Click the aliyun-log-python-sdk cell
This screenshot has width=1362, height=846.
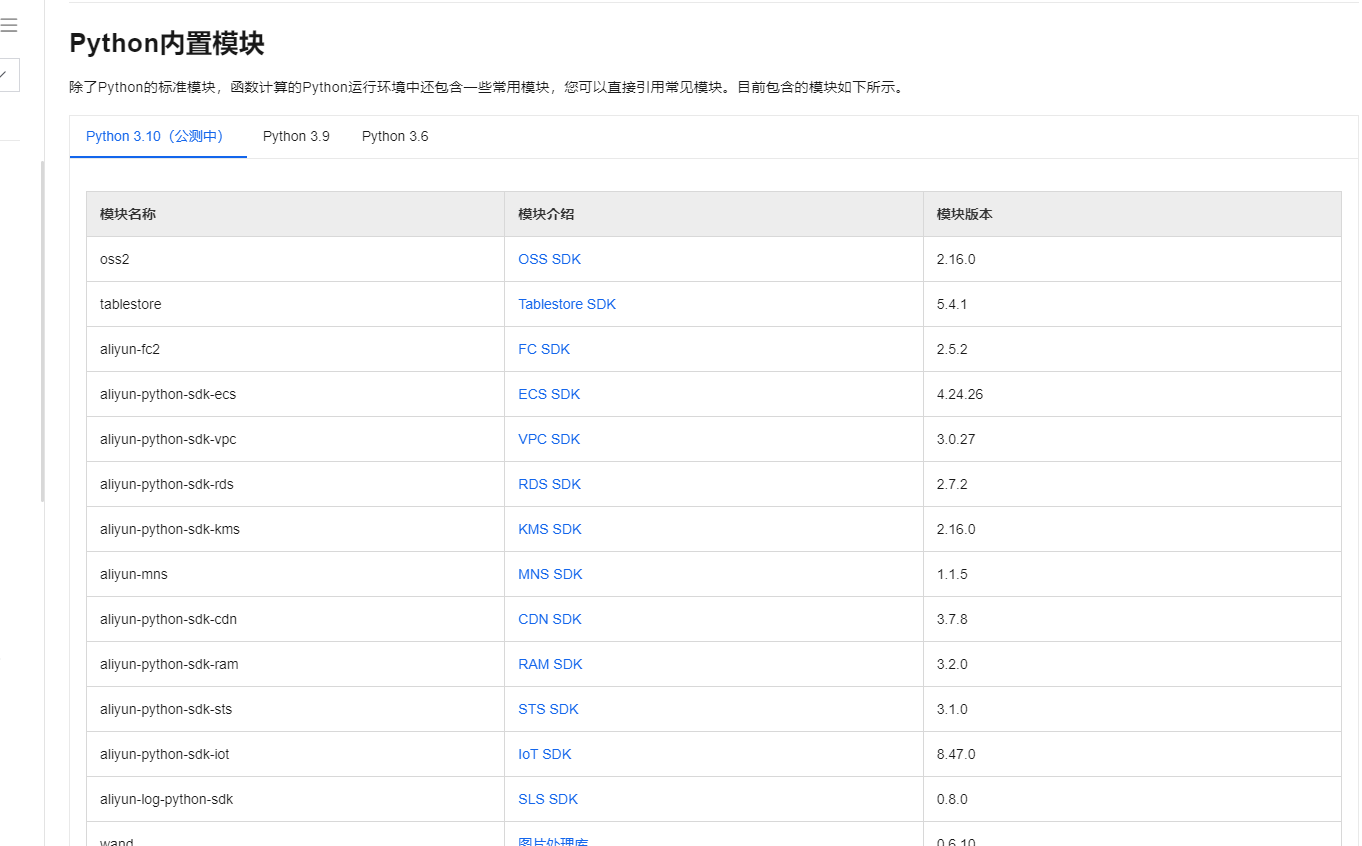click(x=296, y=799)
